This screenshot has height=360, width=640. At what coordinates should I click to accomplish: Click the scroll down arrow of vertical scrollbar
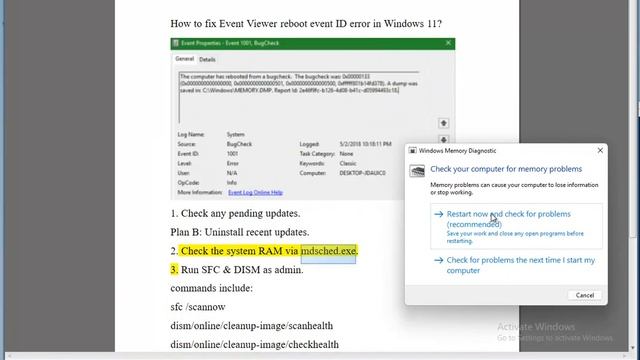634,348
